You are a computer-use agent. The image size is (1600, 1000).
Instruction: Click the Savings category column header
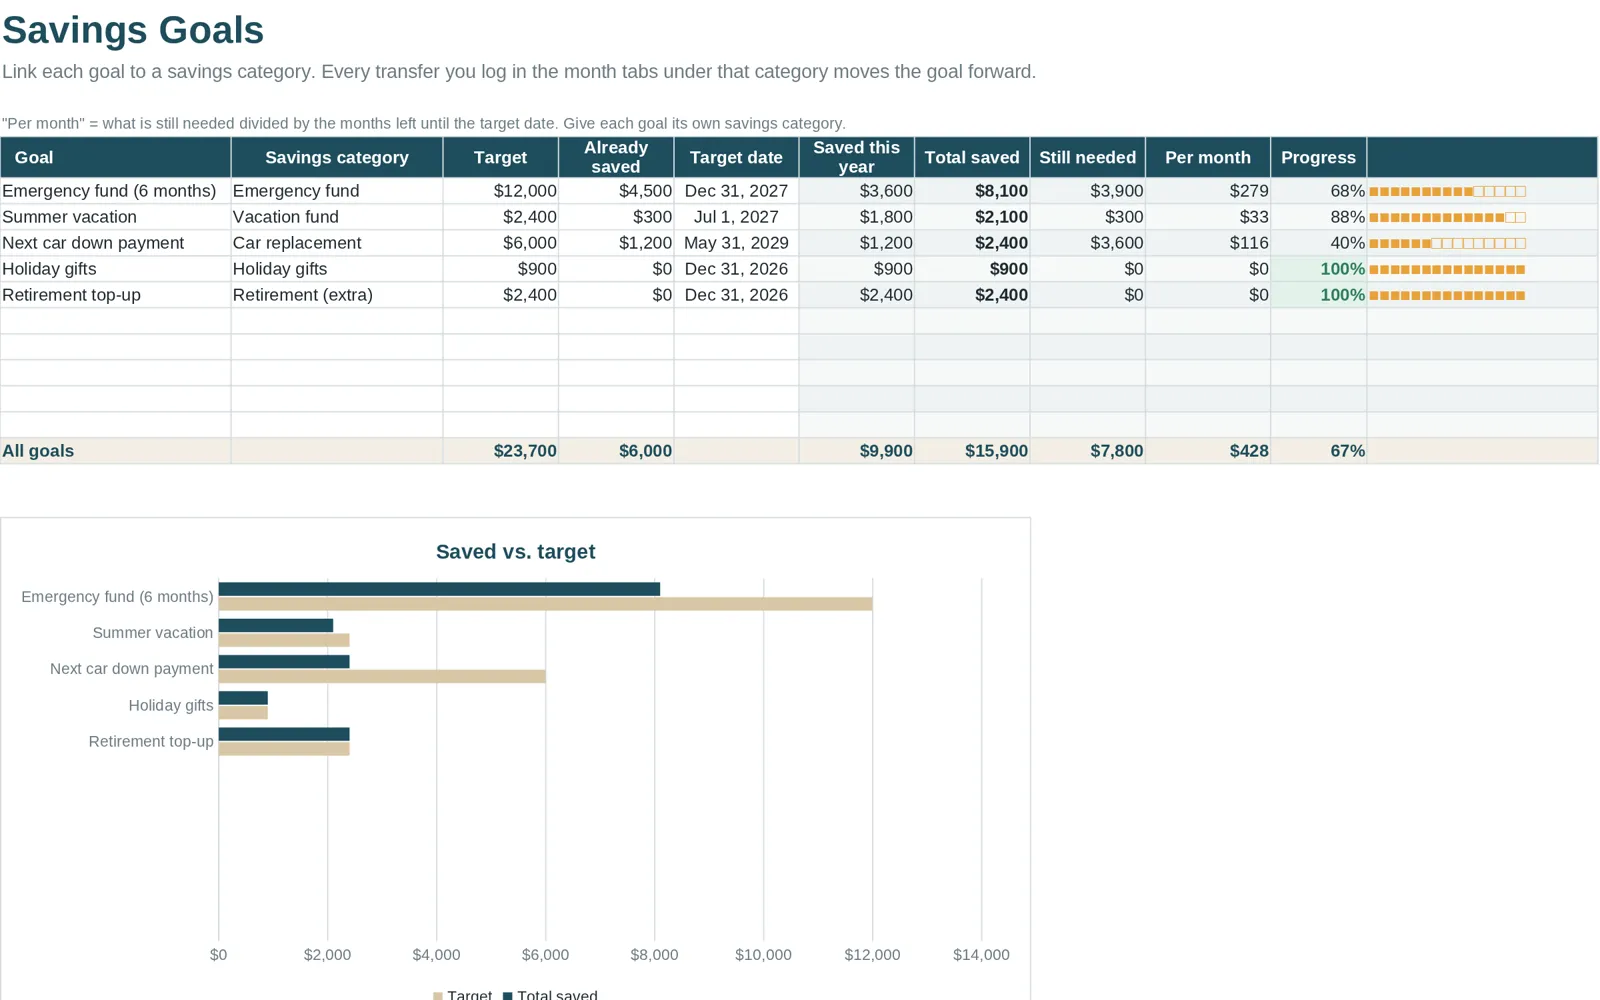tap(337, 157)
